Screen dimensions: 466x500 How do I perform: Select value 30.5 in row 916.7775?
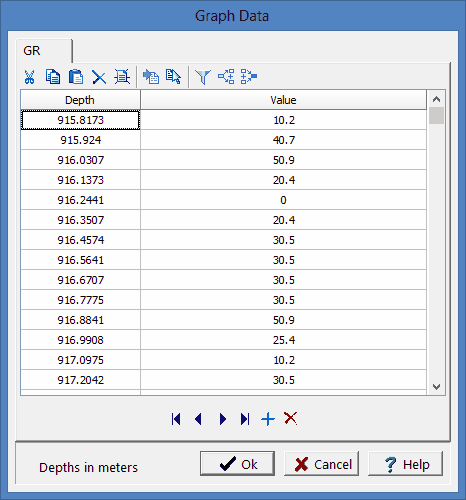click(283, 300)
